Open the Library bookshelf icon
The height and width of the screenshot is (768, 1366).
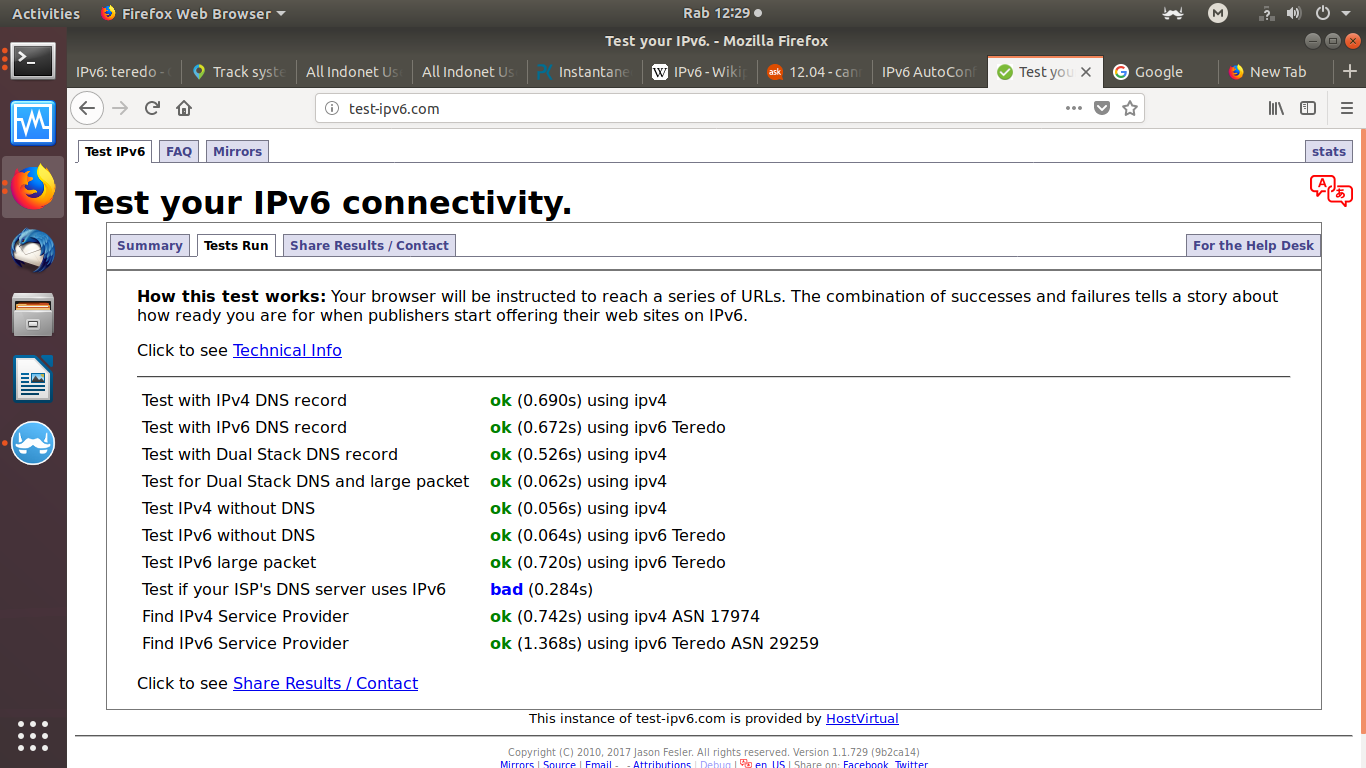tap(1276, 108)
